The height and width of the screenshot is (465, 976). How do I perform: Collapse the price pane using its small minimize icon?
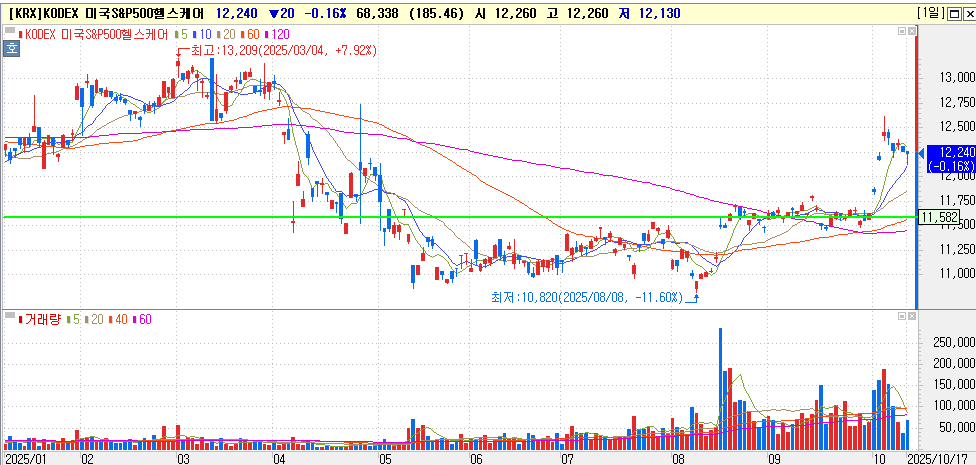point(902,31)
